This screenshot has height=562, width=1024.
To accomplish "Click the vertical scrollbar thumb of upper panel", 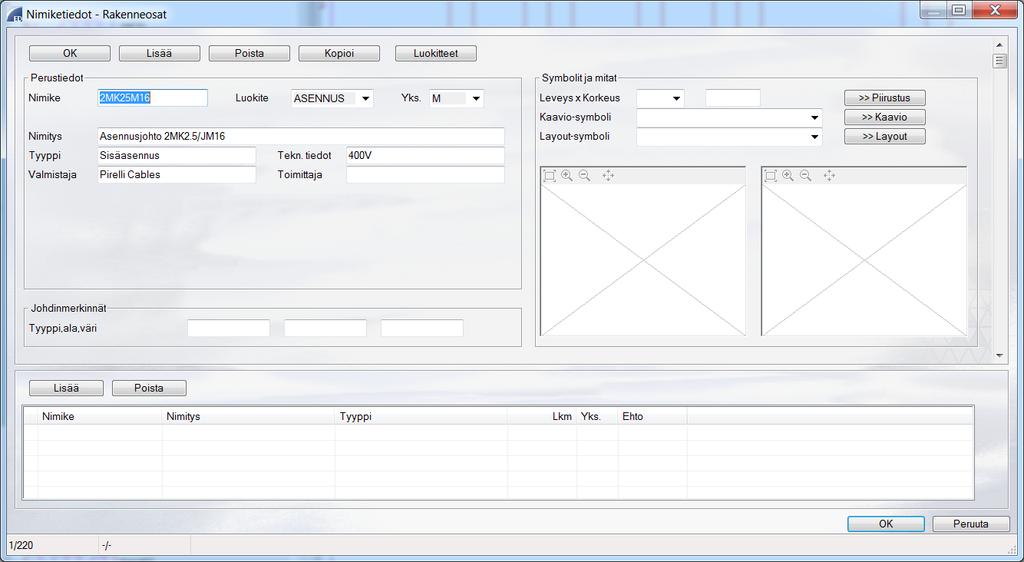I will pyautogui.click(x=999, y=61).
